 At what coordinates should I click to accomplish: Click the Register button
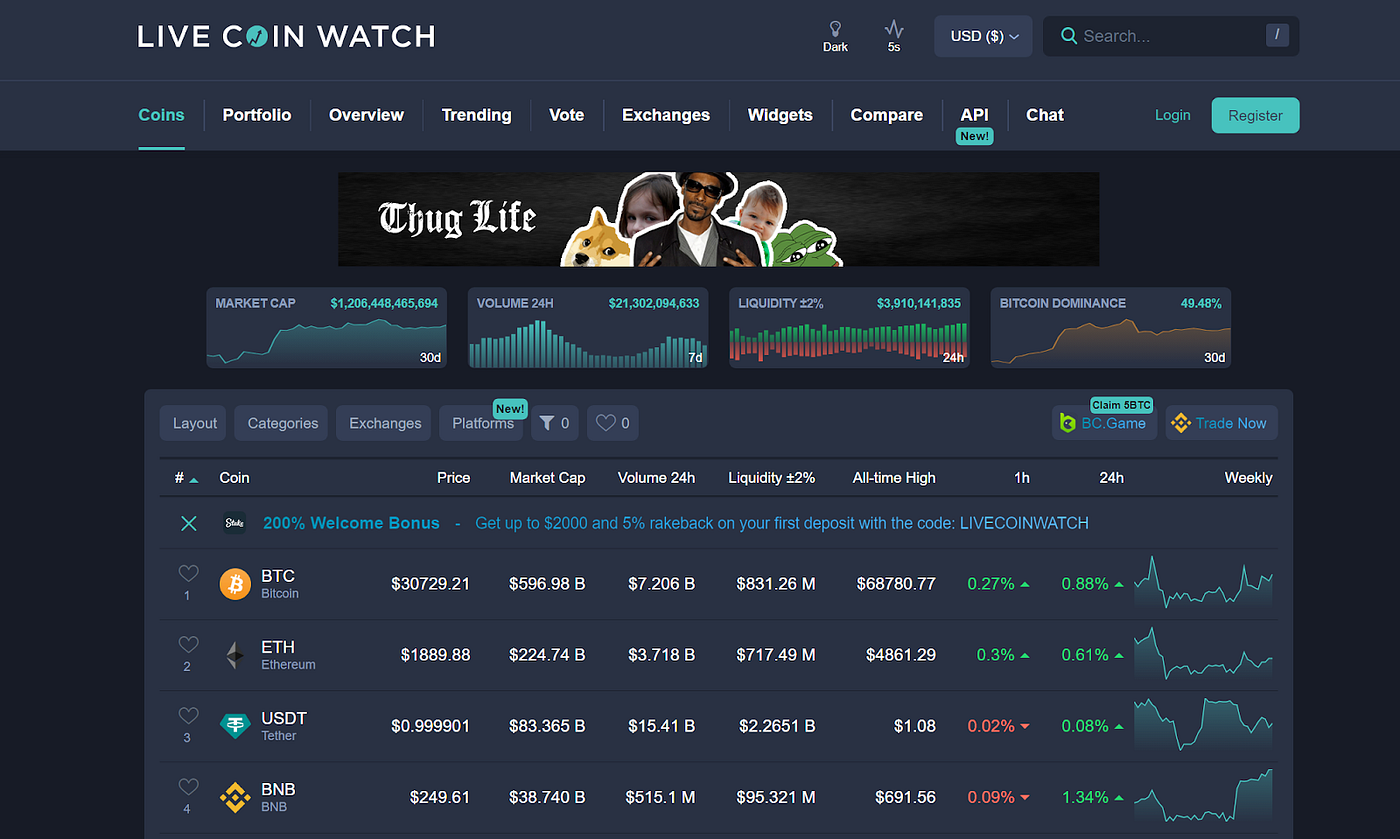click(x=1255, y=115)
